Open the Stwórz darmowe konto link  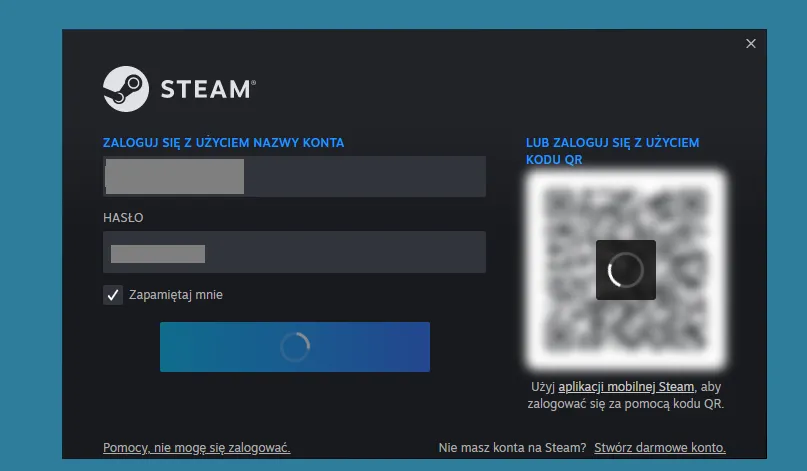tap(660, 448)
